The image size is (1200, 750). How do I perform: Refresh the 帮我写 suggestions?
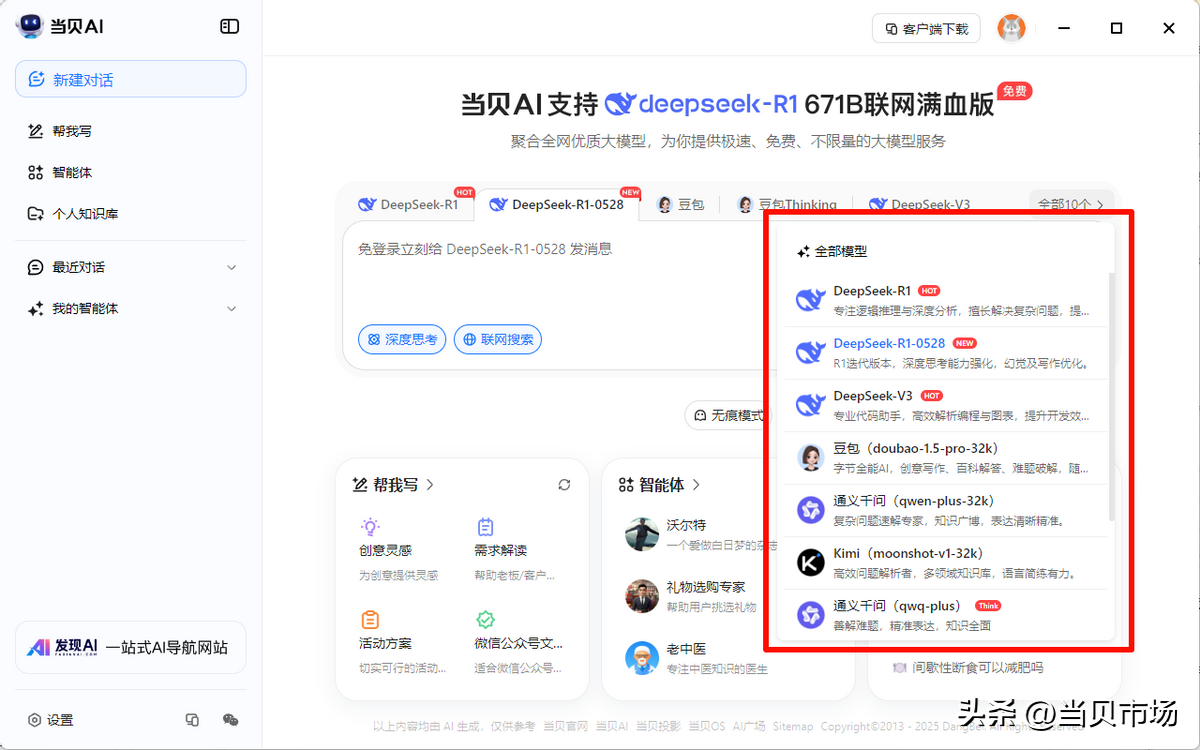click(564, 485)
